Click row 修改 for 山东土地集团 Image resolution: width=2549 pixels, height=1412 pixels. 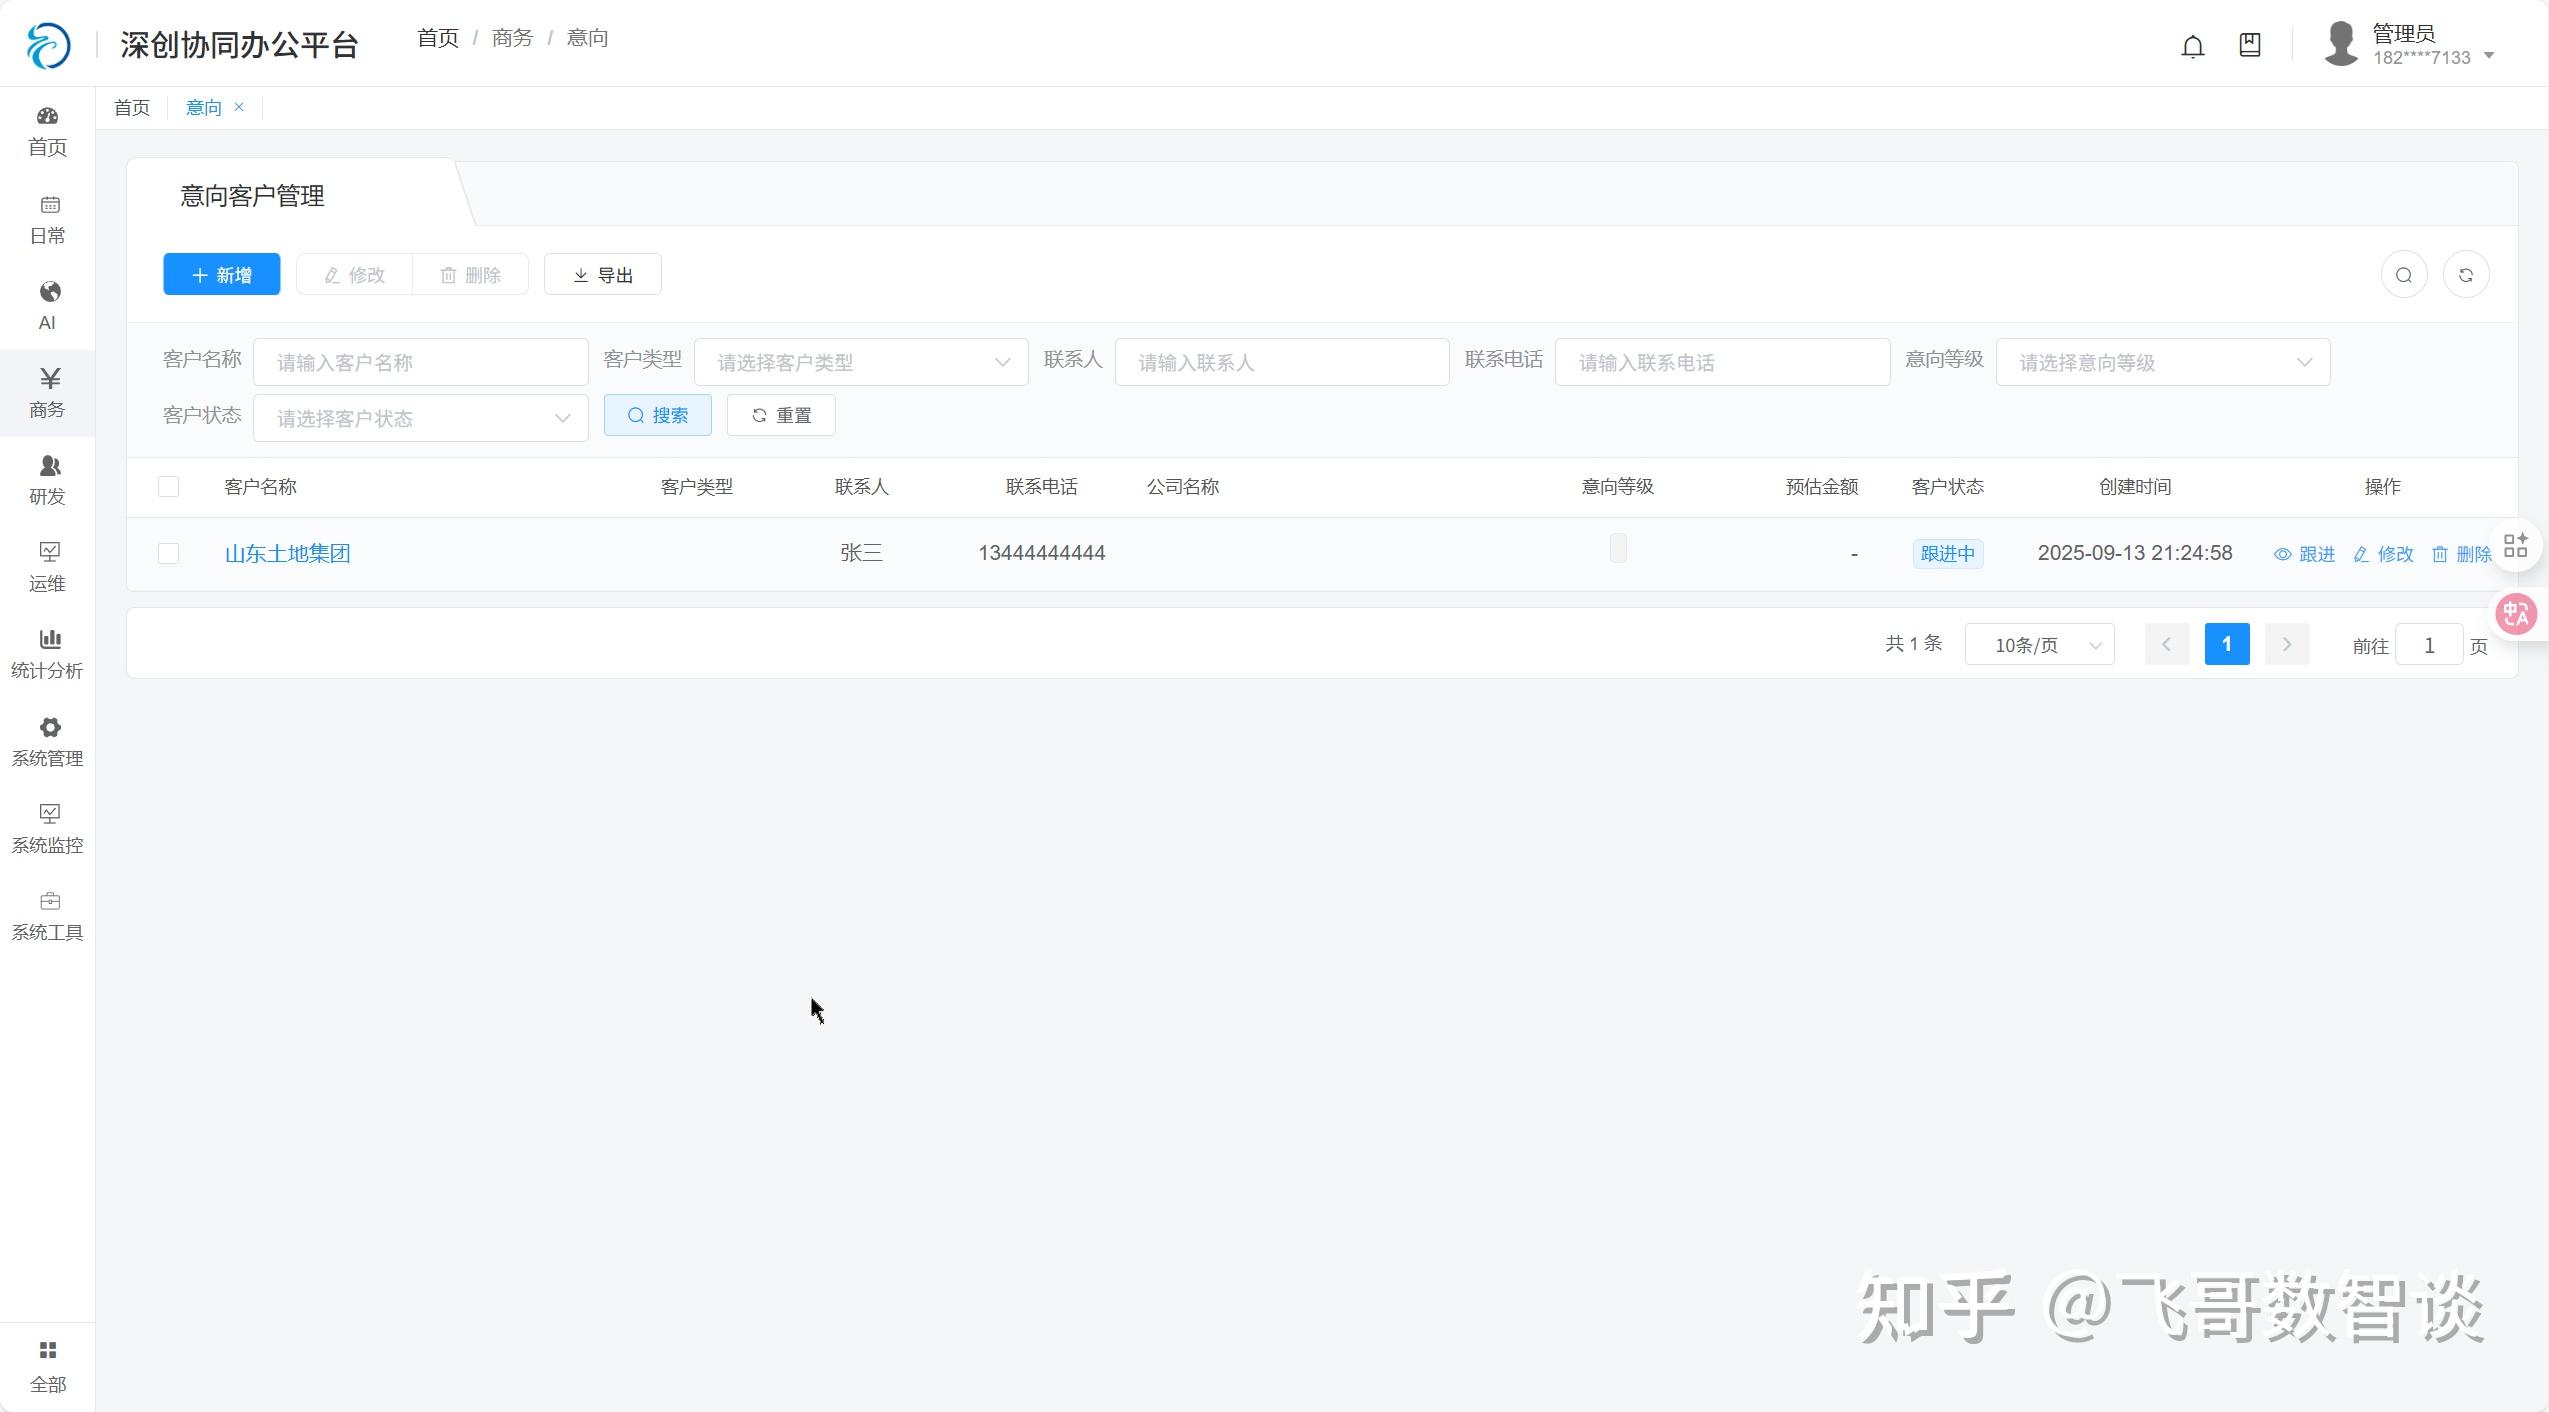pyautogui.click(x=2383, y=554)
